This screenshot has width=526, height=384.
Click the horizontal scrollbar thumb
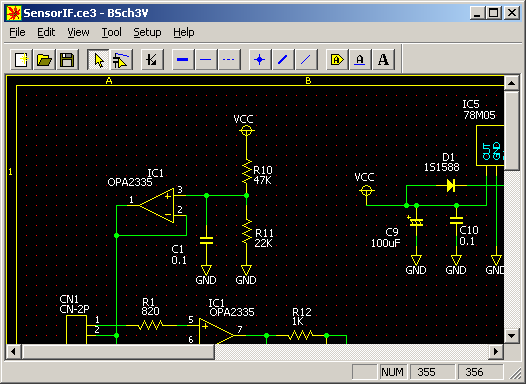(118, 351)
